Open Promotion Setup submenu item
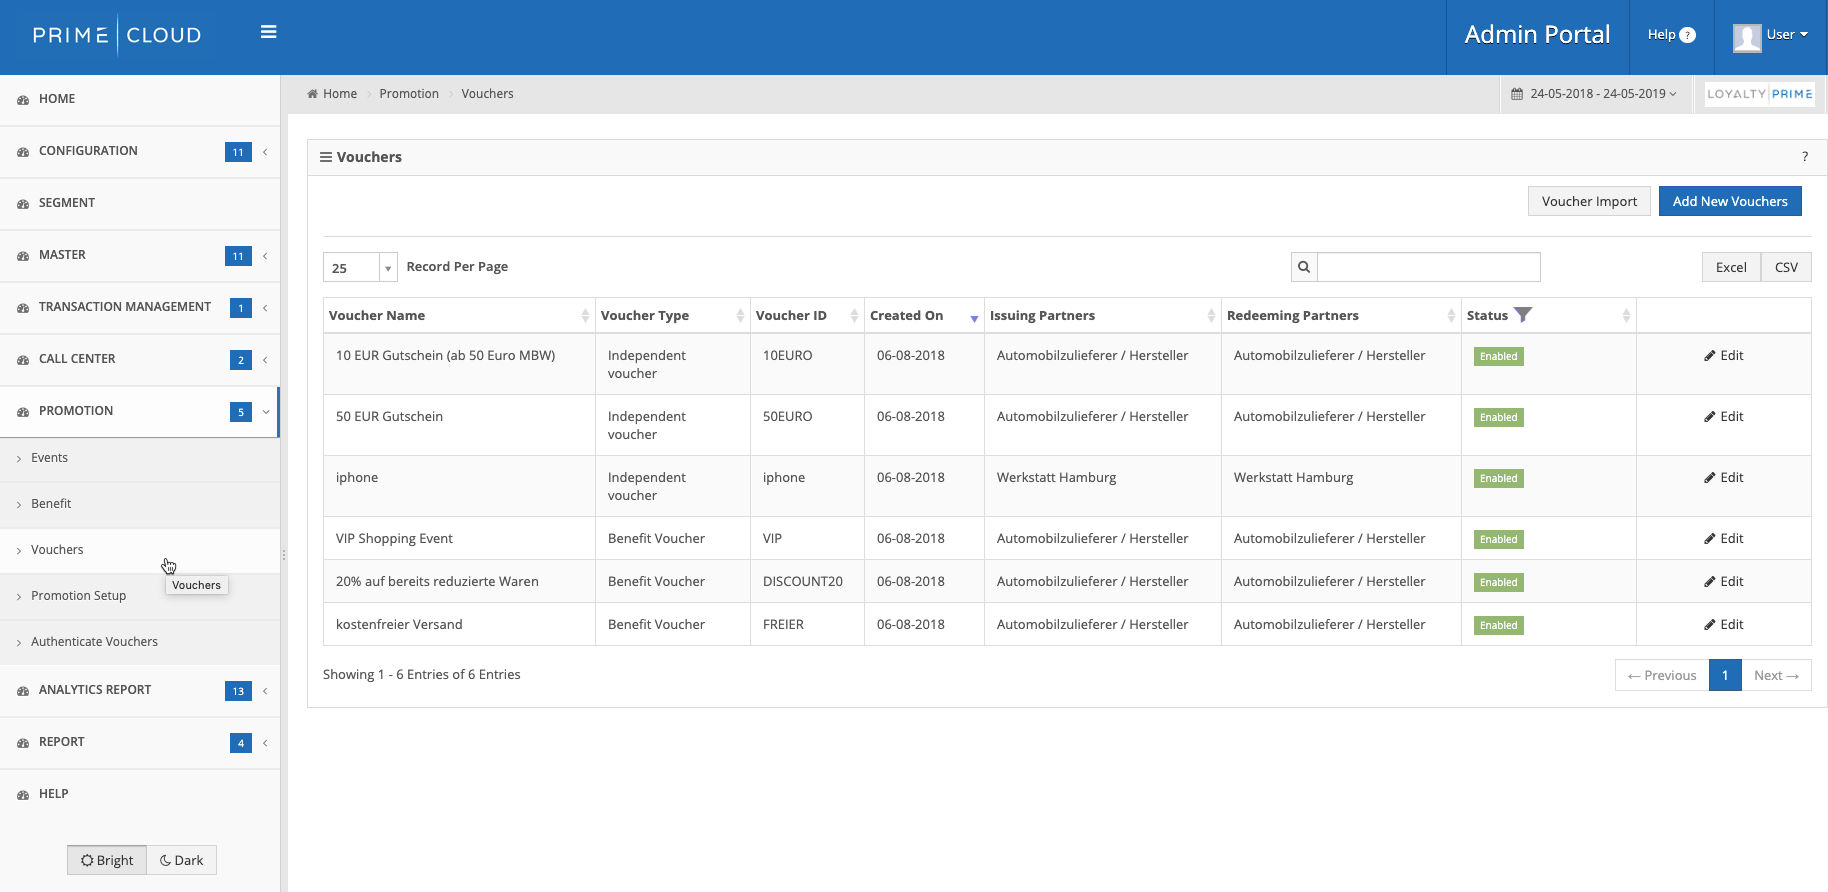The image size is (1828, 892). pyautogui.click(x=140, y=596)
